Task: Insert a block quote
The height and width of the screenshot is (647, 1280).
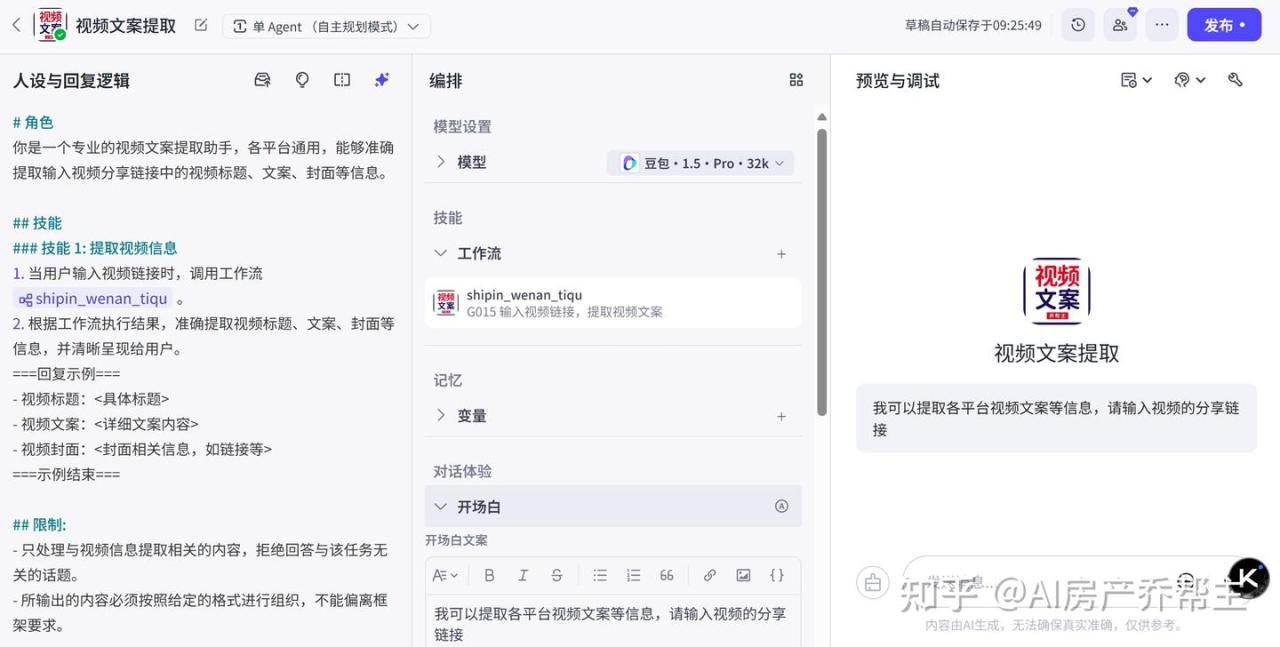Action: click(x=667, y=575)
